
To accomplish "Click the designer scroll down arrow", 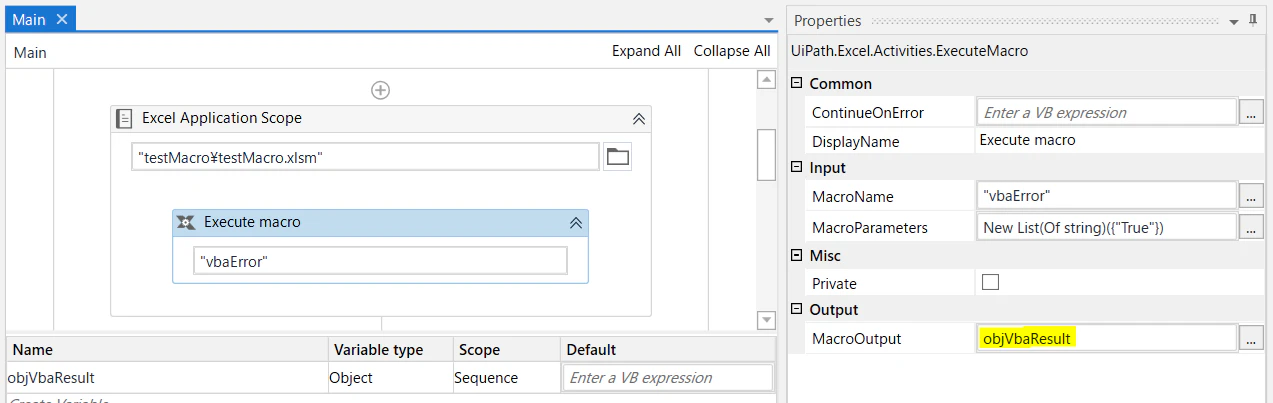I will [x=766, y=320].
